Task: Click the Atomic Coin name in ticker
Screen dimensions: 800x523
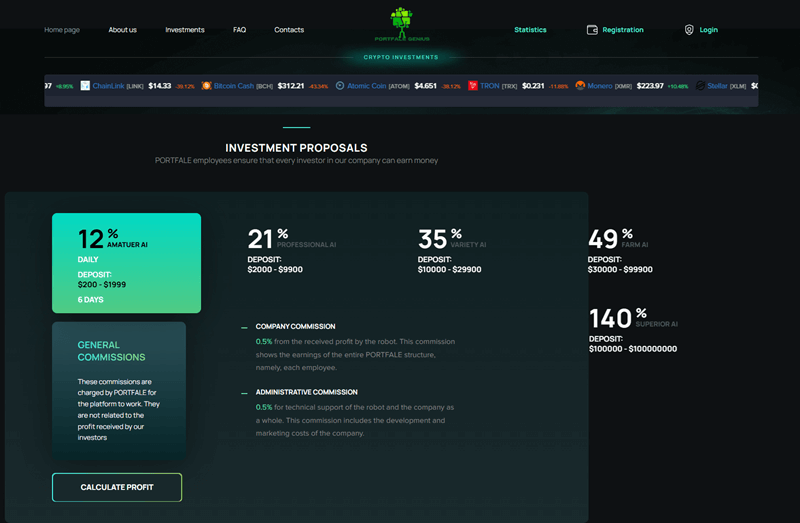Action: click(366, 86)
